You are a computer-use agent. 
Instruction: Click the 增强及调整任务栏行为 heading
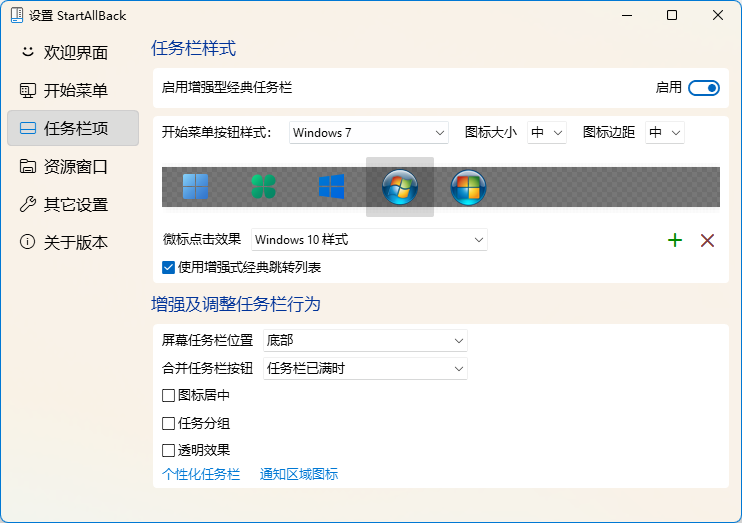tap(236, 304)
